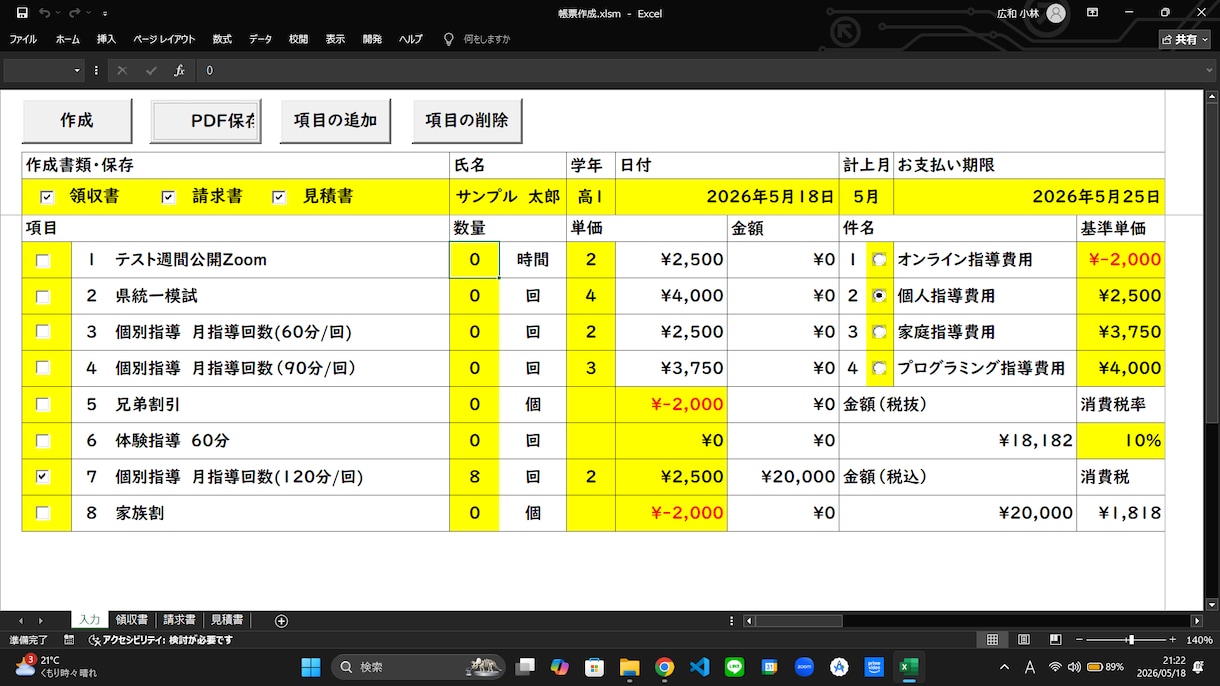Select the オンライン指導費用 radio button
This screenshot has width=1220, height=686.
click(879, 260)
